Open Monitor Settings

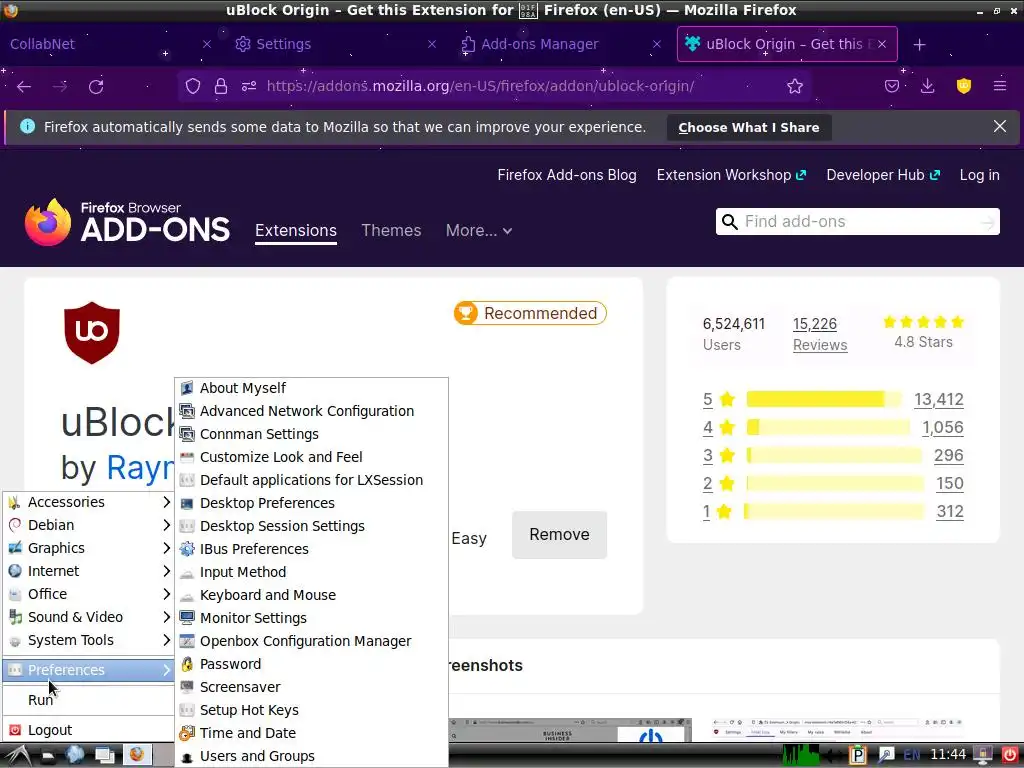pyautogui.click(x=312, y=618)
